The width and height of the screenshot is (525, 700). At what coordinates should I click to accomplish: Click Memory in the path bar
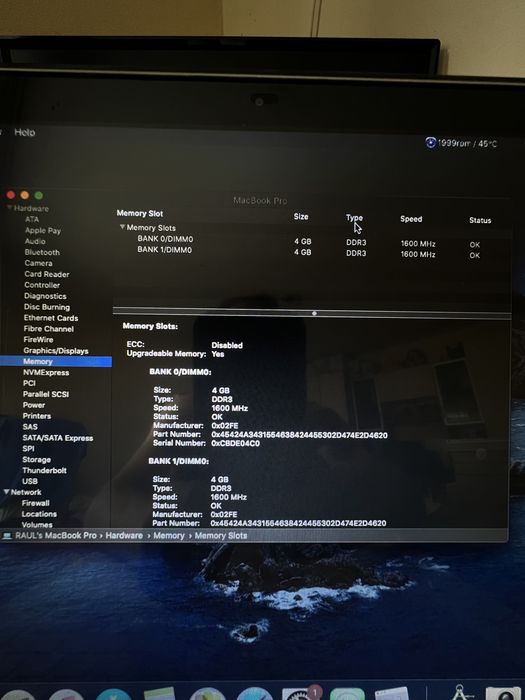169,535
